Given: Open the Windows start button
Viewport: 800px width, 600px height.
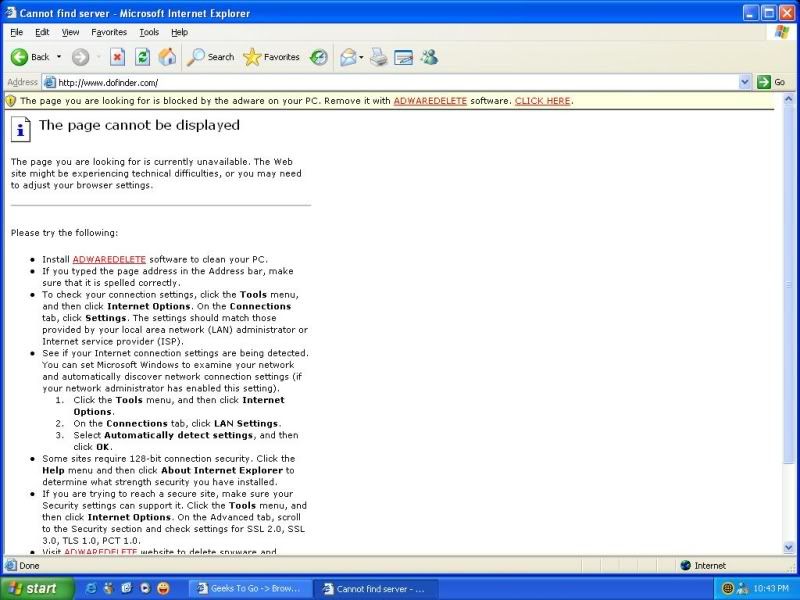Looking at the screenshot, I should click(x=37, y=588).
